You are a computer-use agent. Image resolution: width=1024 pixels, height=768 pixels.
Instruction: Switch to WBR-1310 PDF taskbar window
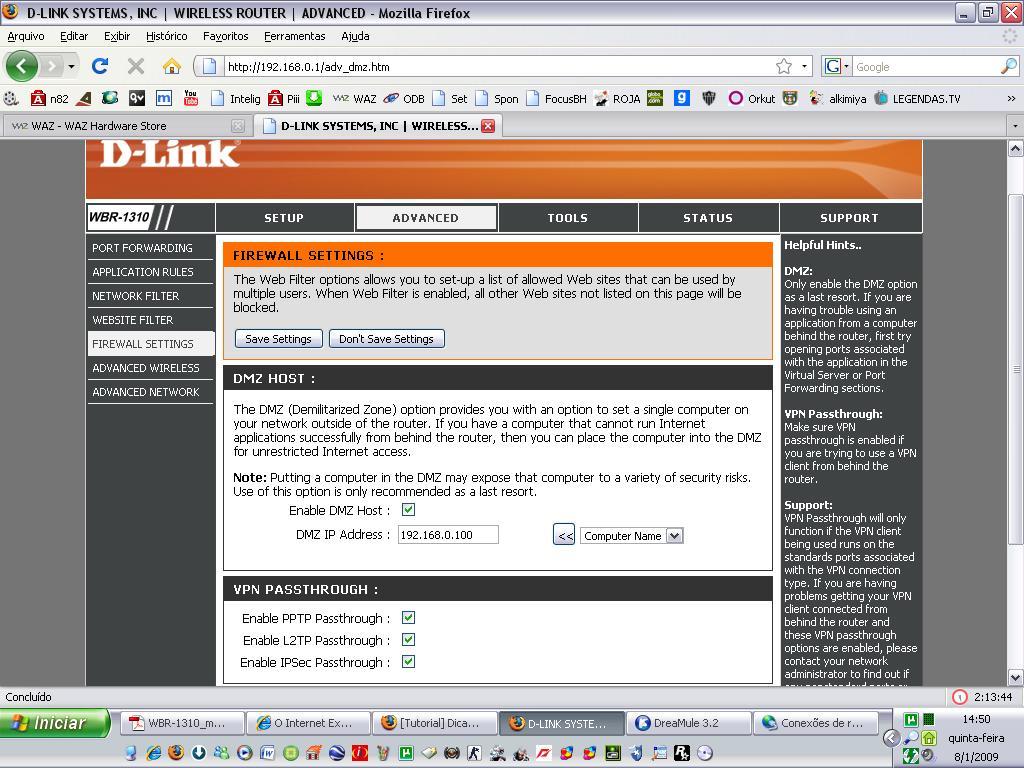182,723
